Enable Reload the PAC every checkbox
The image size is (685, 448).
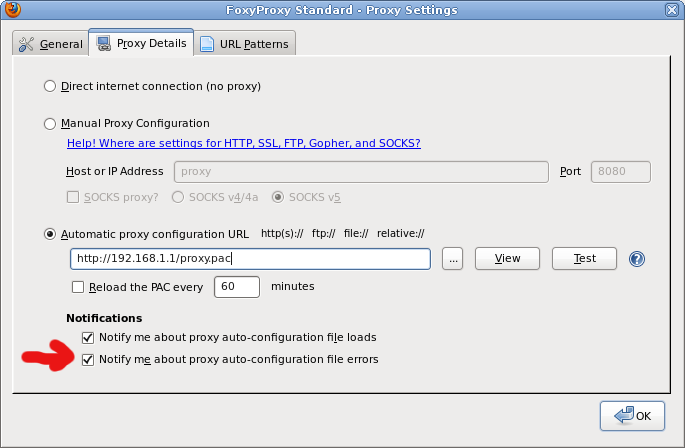pyautogui.click(x=78, y=287)
